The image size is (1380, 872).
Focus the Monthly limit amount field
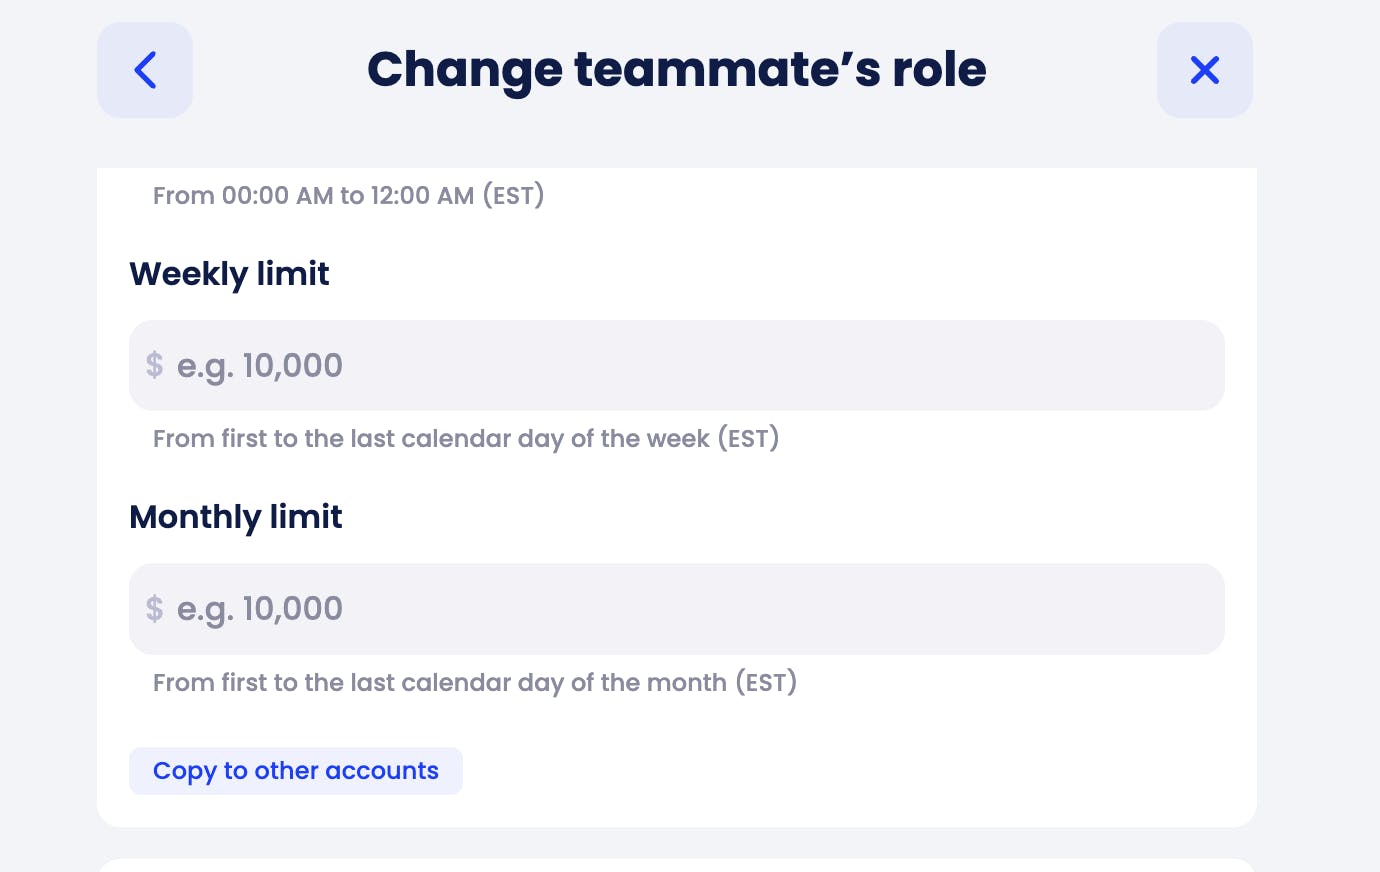677,609
